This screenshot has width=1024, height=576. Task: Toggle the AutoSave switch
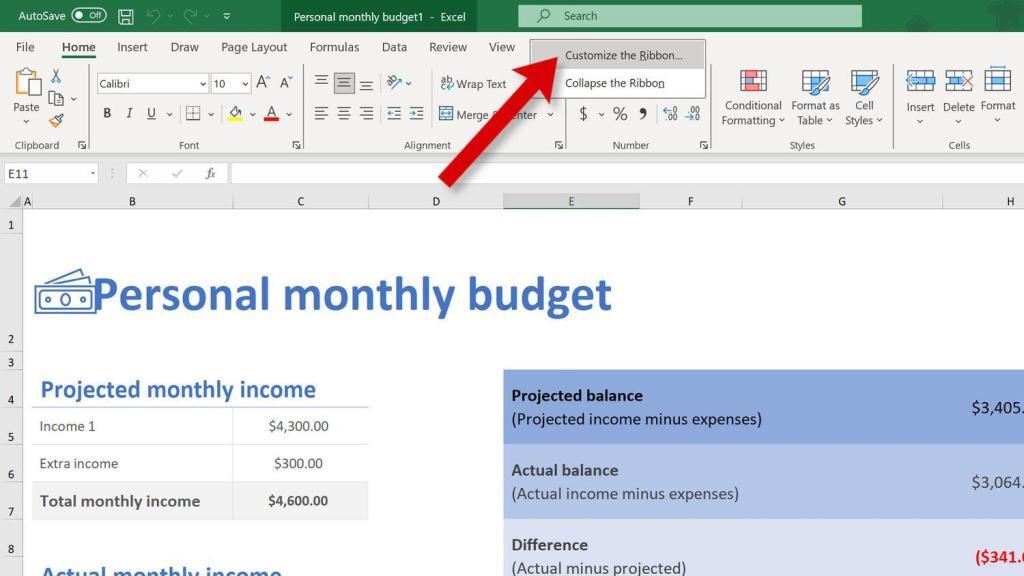(x=89, y=16)
